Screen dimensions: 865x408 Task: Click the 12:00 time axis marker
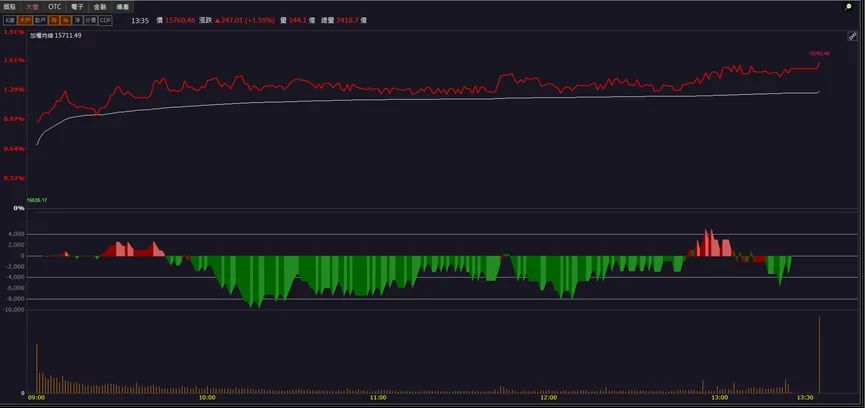click(x=548, y=398)
